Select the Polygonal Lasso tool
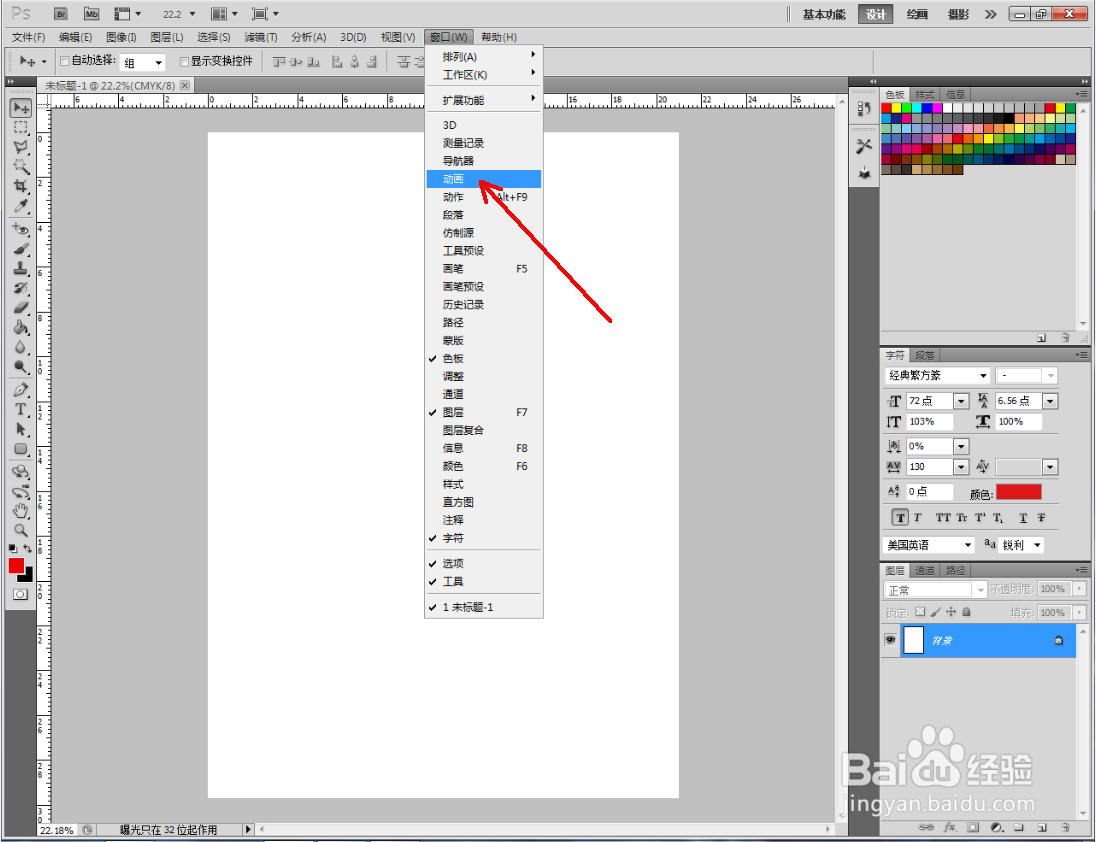 [x=21, y=147]
